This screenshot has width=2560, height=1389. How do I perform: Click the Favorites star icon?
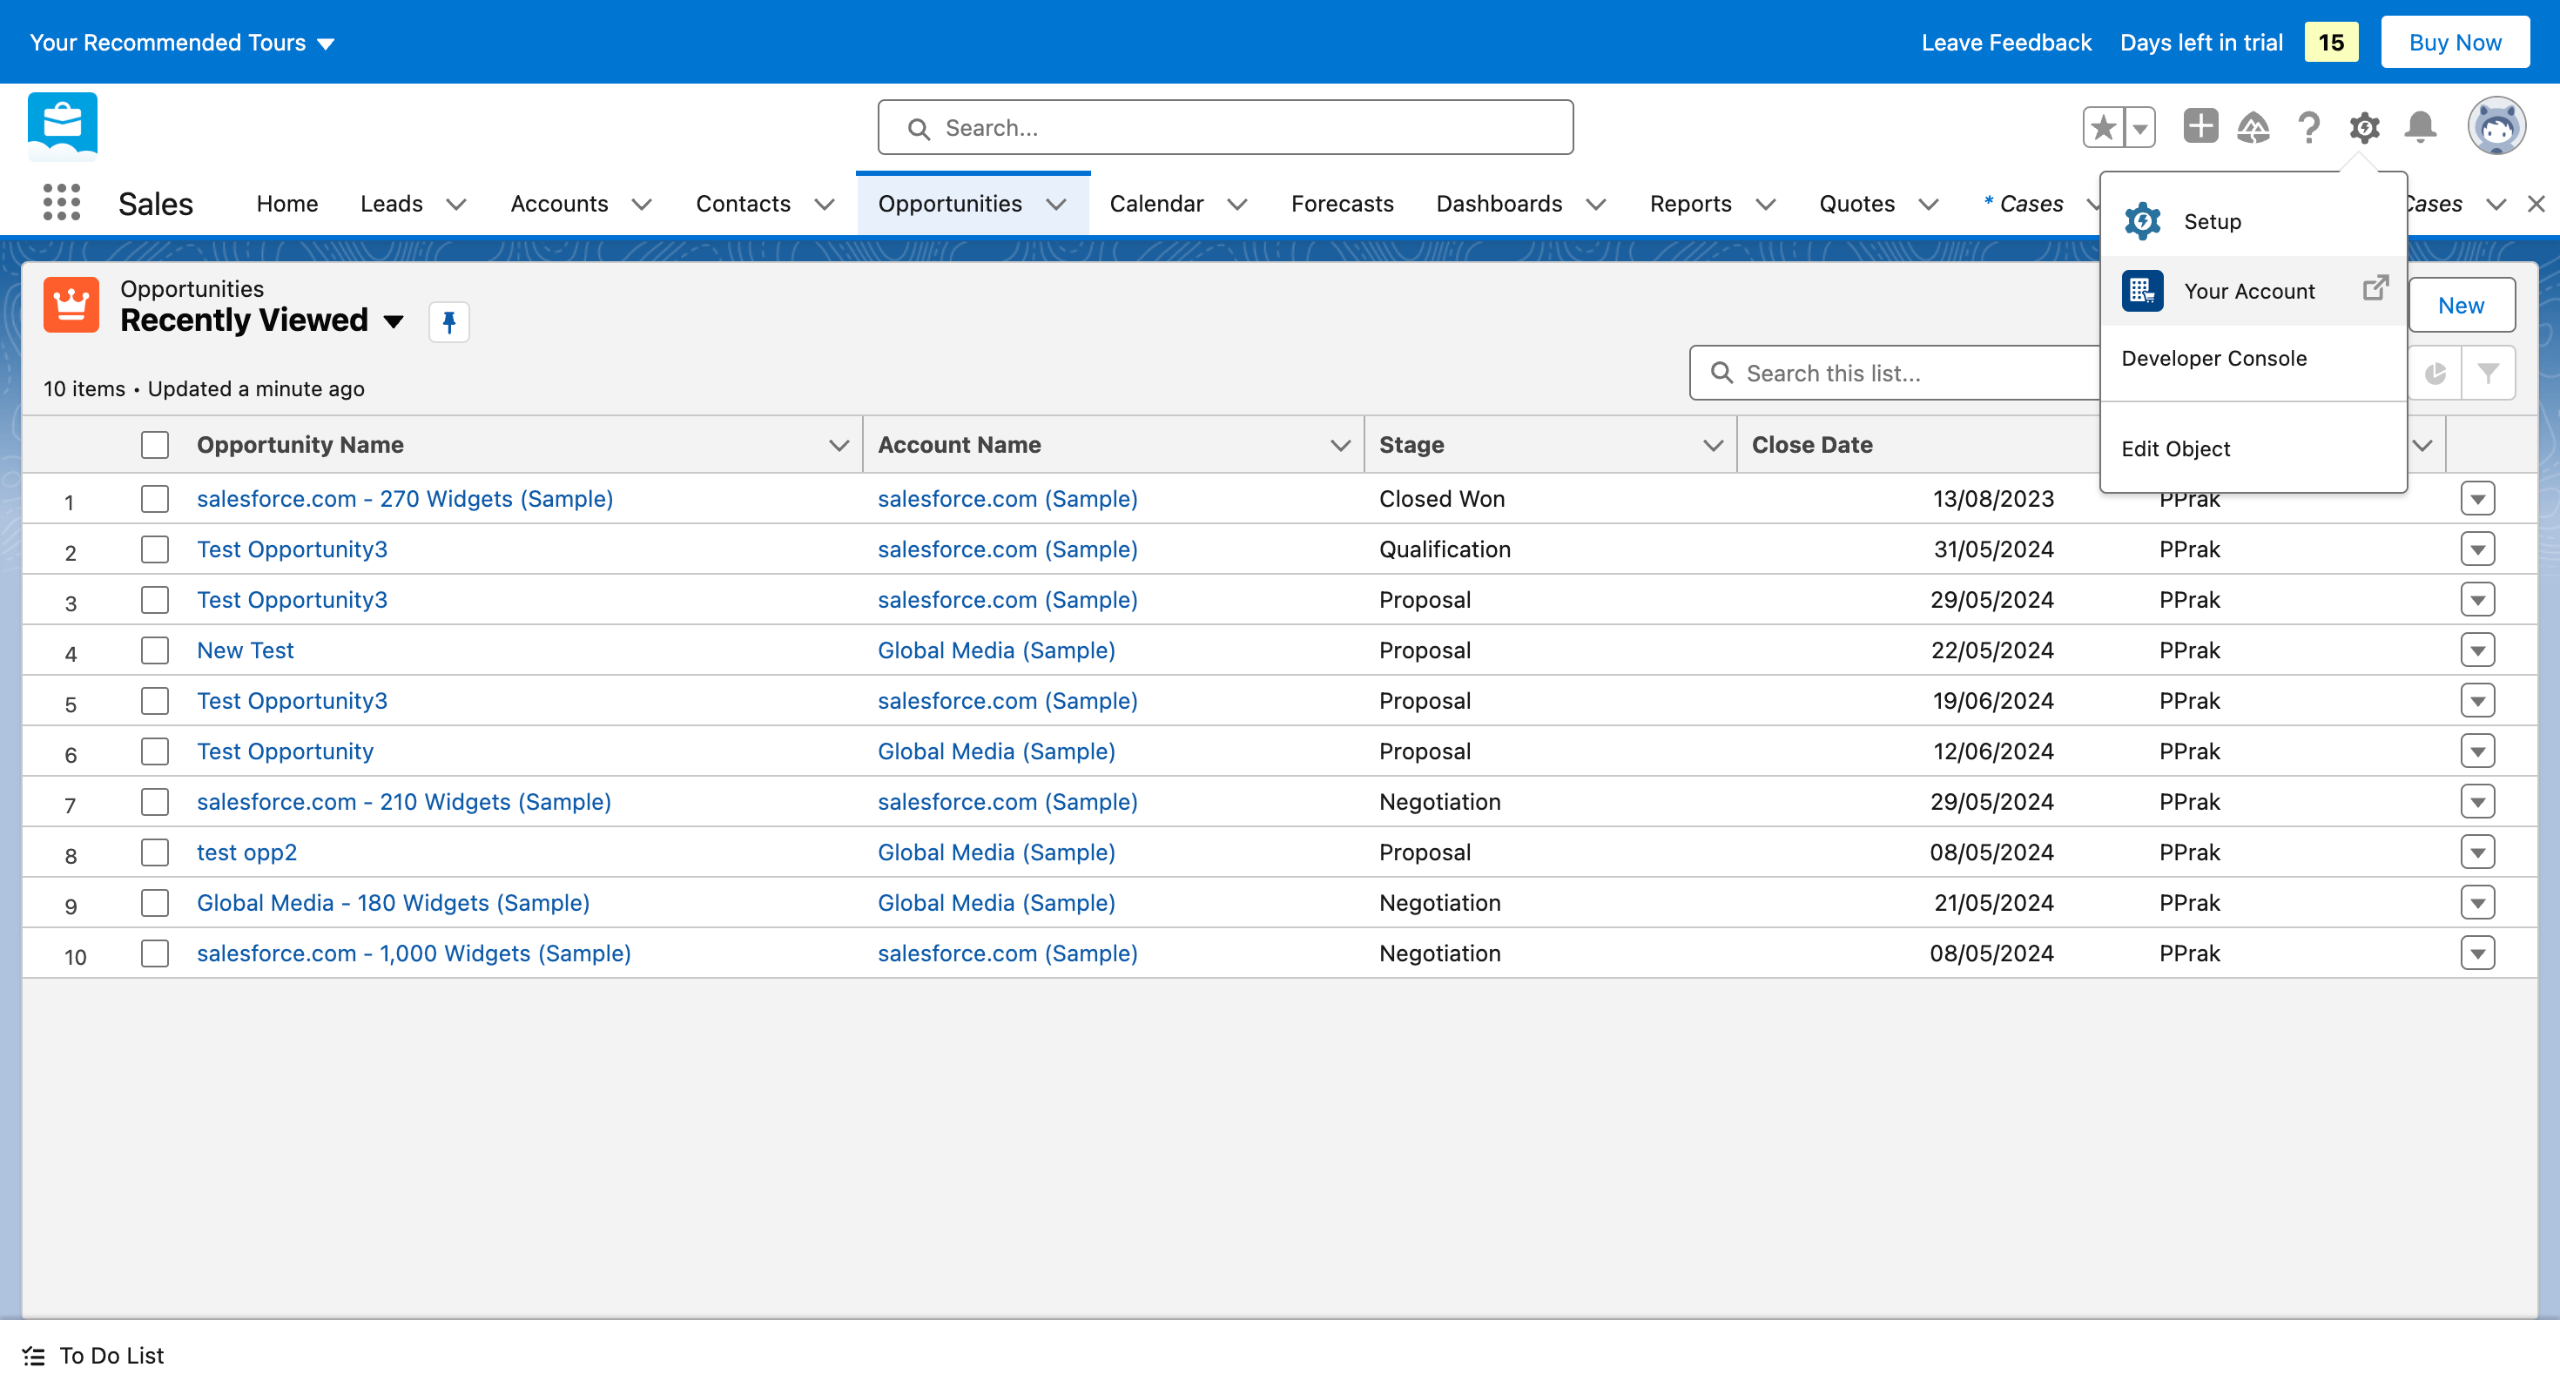2103,127
